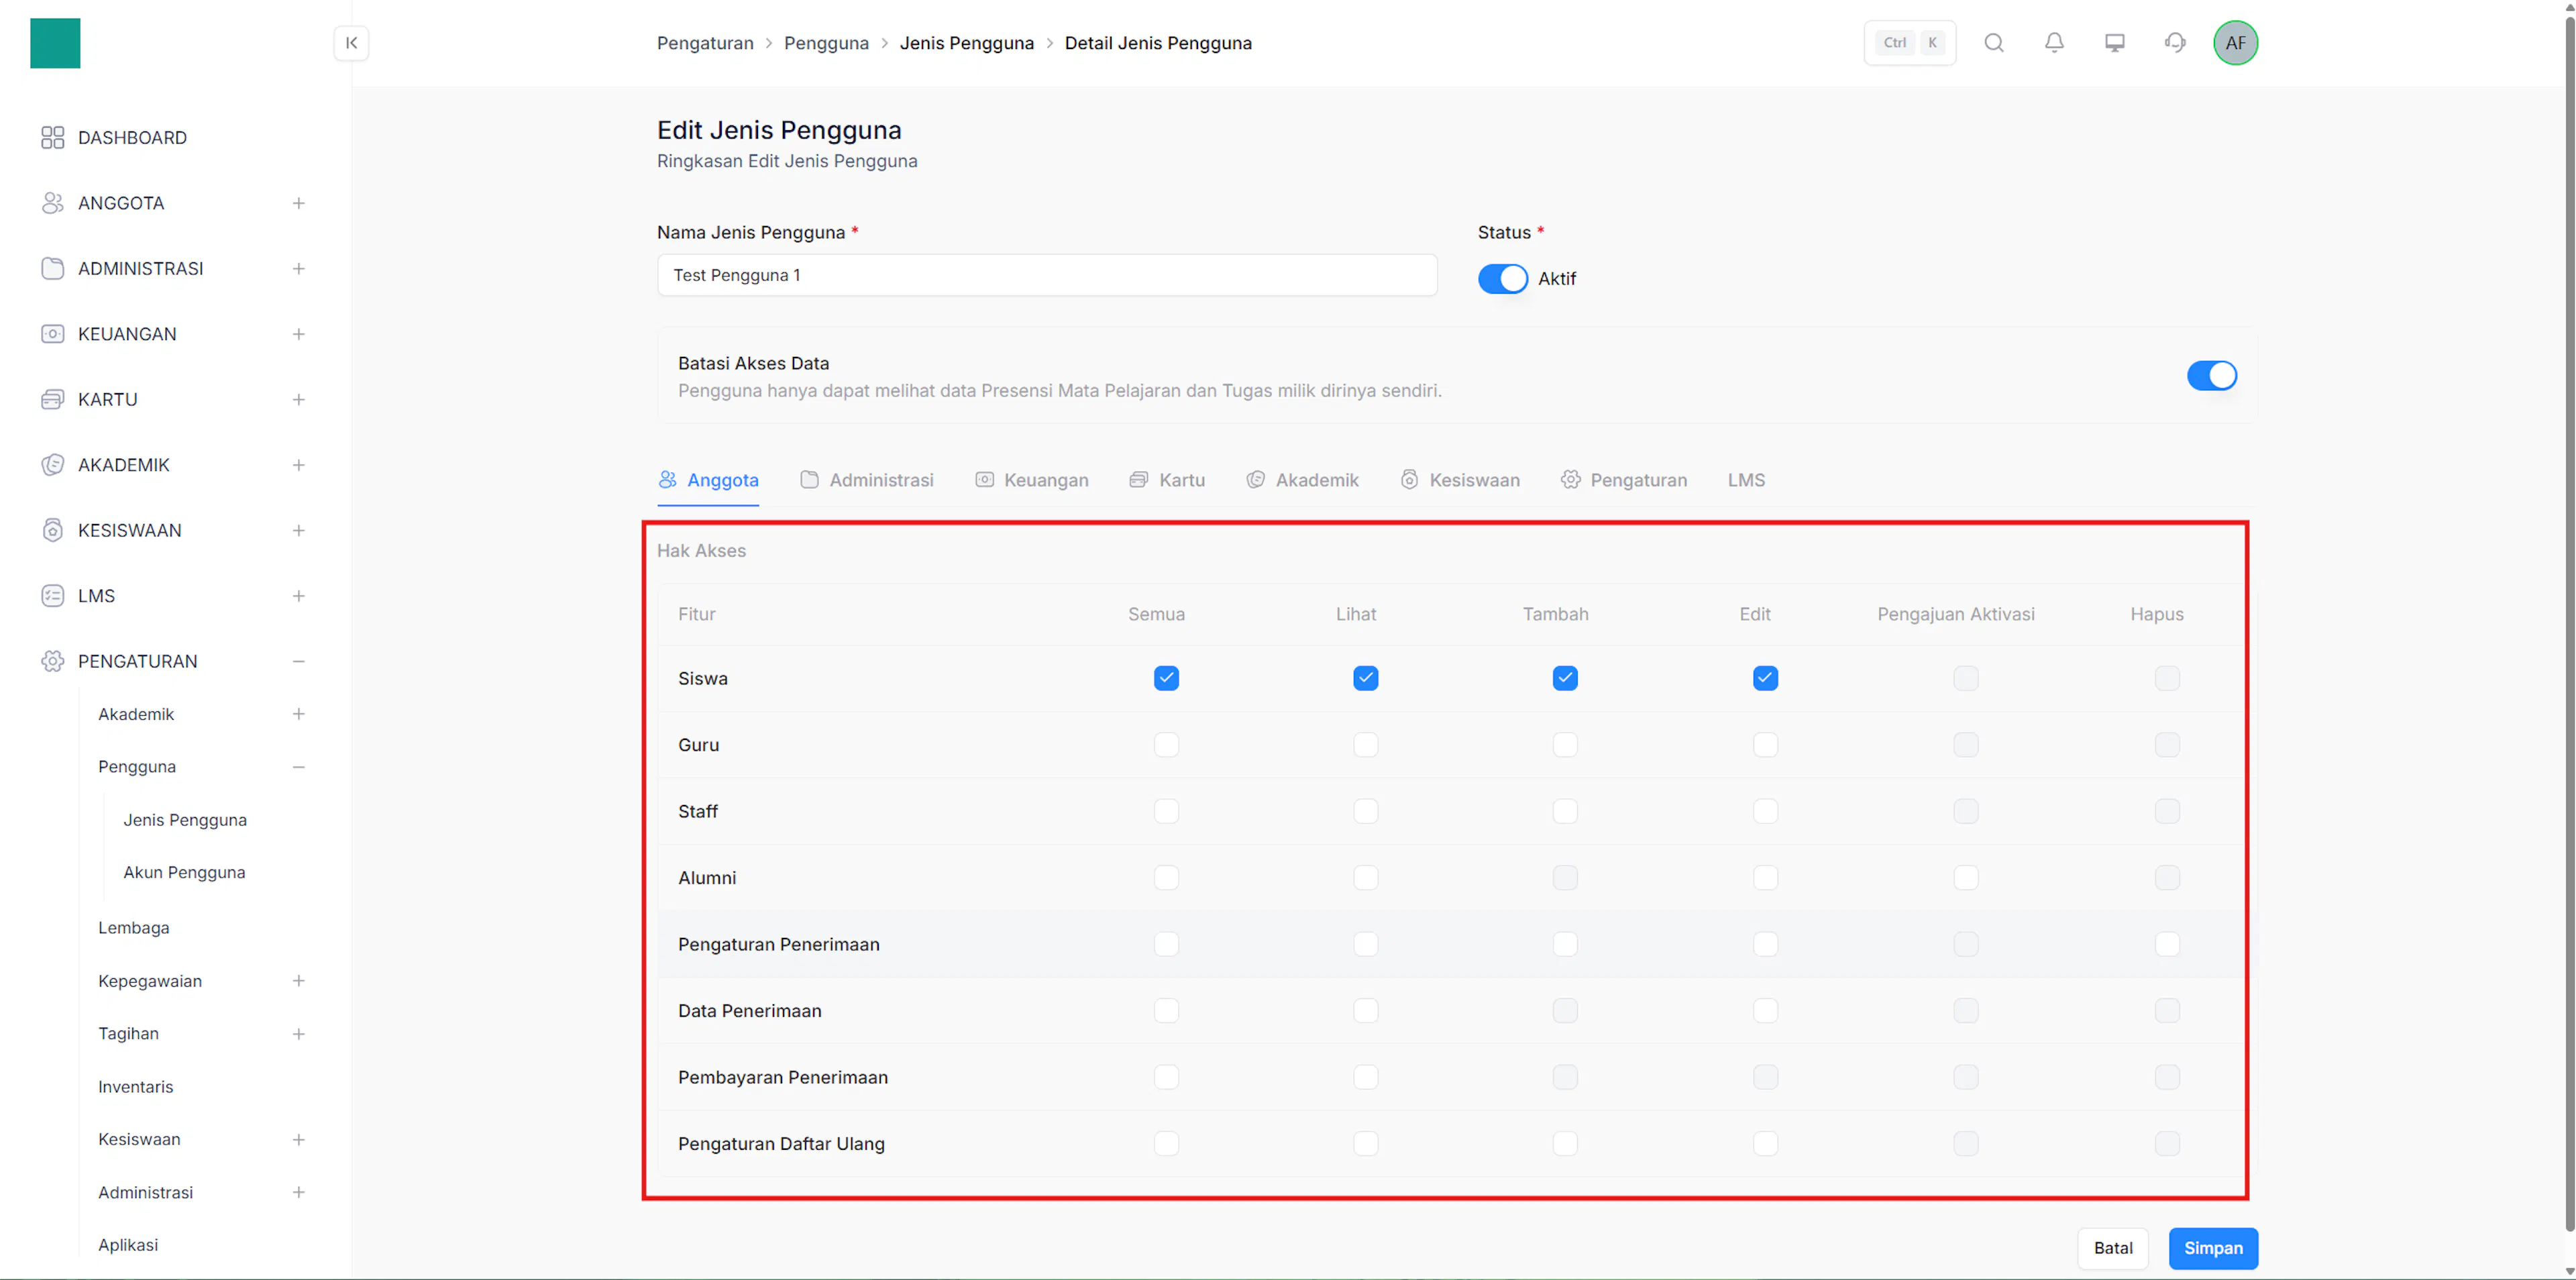The image size is (2576, 1280).
Task: Click the Batal button
Action: click(x=2113, y=1248)
